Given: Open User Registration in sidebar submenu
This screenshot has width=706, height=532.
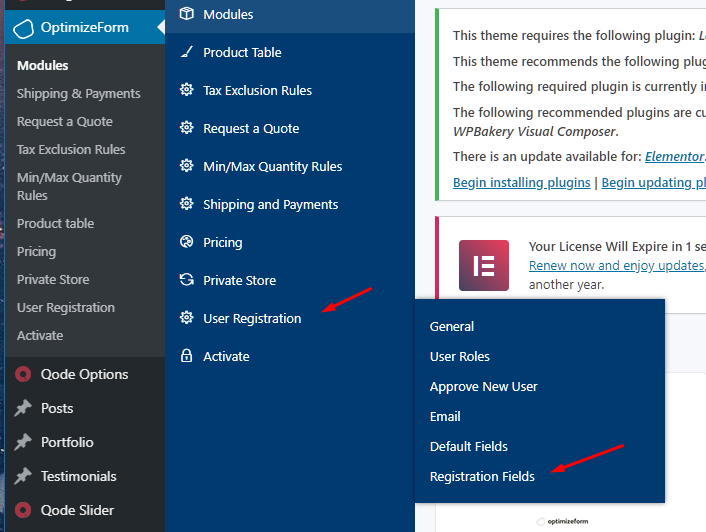Looking at the screenshot, I should 66,307.
